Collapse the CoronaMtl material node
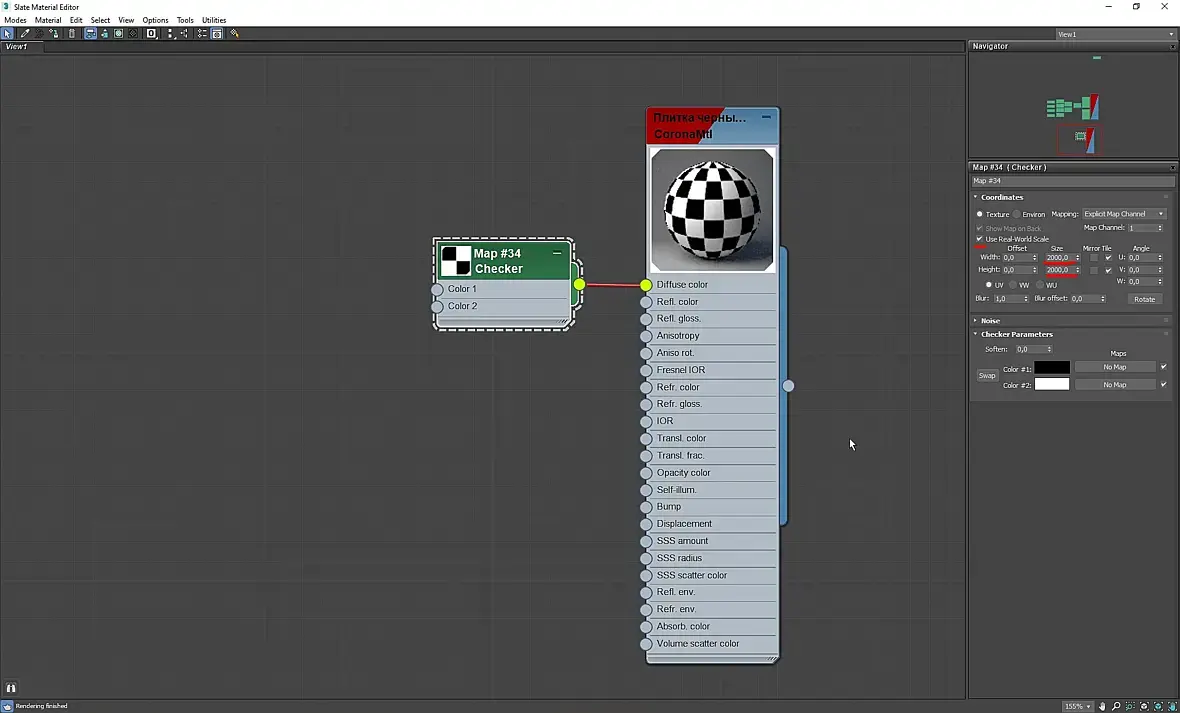Viewport: 1180px width, 713px height. [x=766, y=117]
